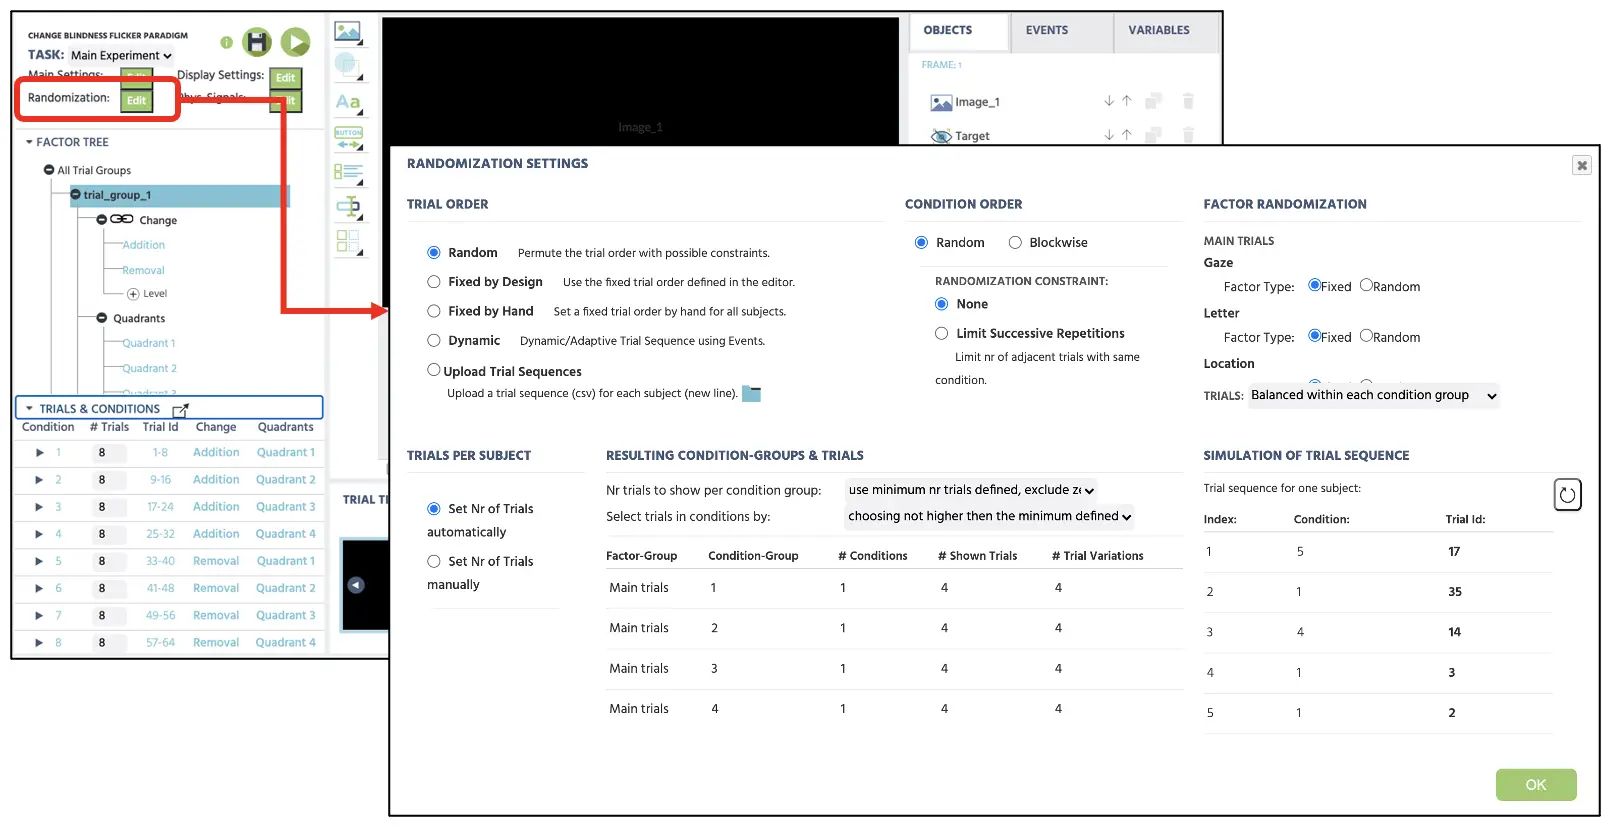Select the checklist/questionnaire element tool

point(348,173)
